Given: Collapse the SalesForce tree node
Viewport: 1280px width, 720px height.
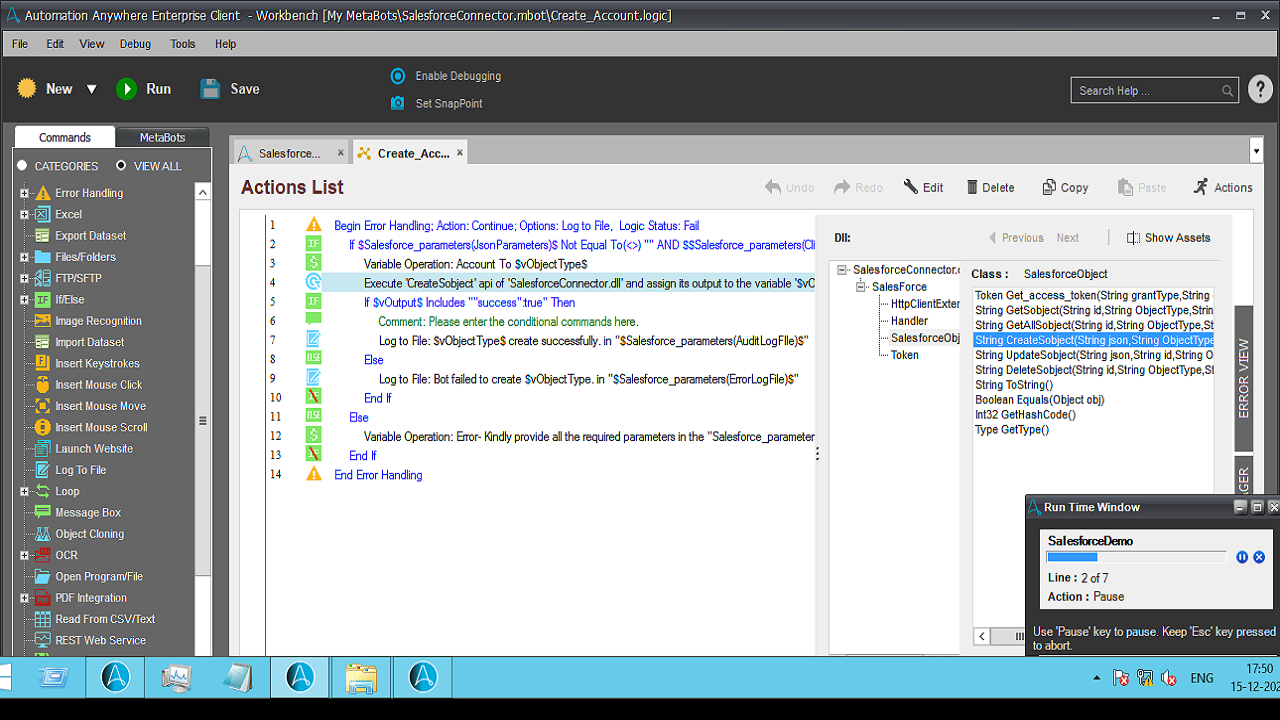Looking at the screenshot, I should [859, 287].
